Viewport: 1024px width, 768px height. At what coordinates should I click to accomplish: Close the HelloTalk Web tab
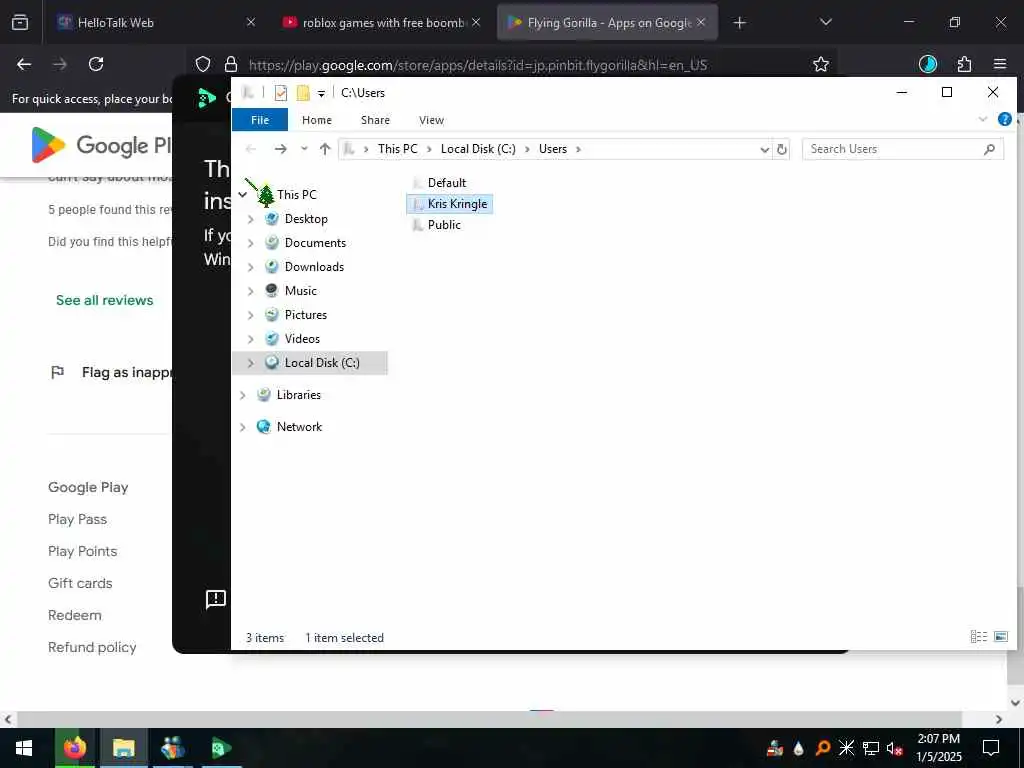click(251, 22)
